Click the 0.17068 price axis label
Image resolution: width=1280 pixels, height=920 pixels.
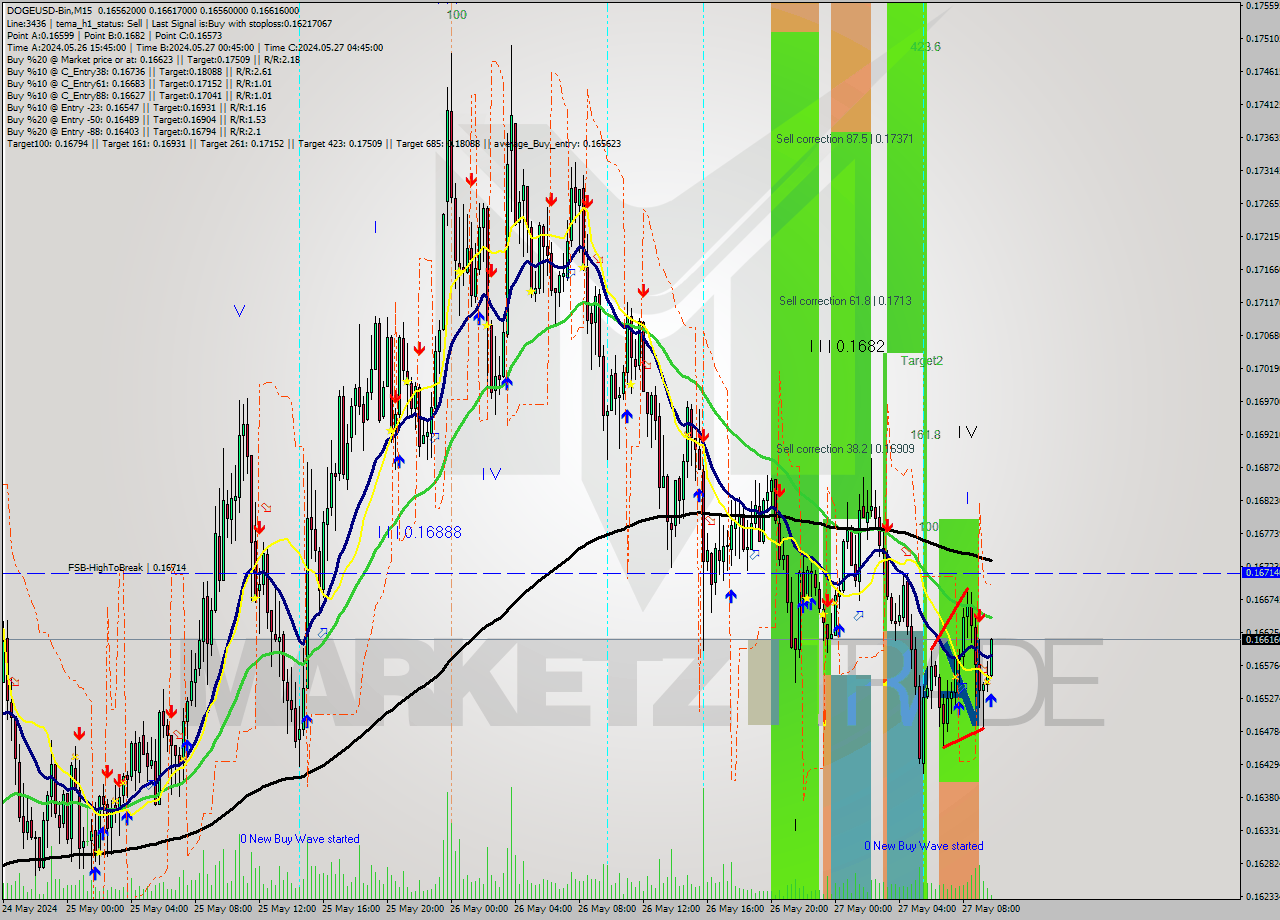coord(1263,336)
